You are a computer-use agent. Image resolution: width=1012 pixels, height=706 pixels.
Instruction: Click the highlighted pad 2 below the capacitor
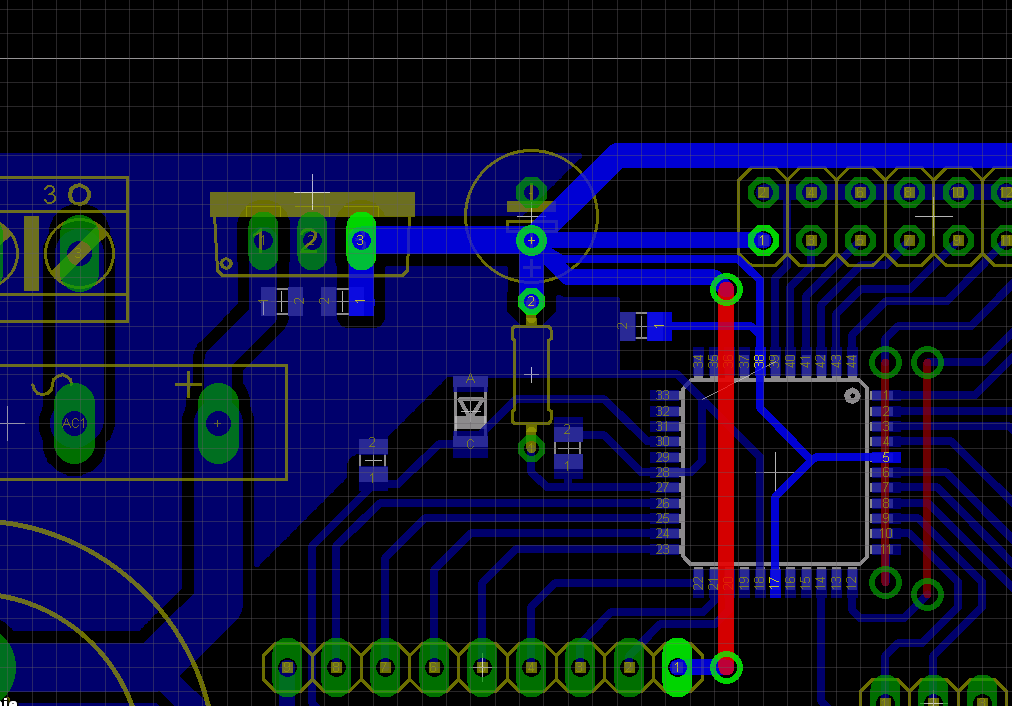click(531, 301)
